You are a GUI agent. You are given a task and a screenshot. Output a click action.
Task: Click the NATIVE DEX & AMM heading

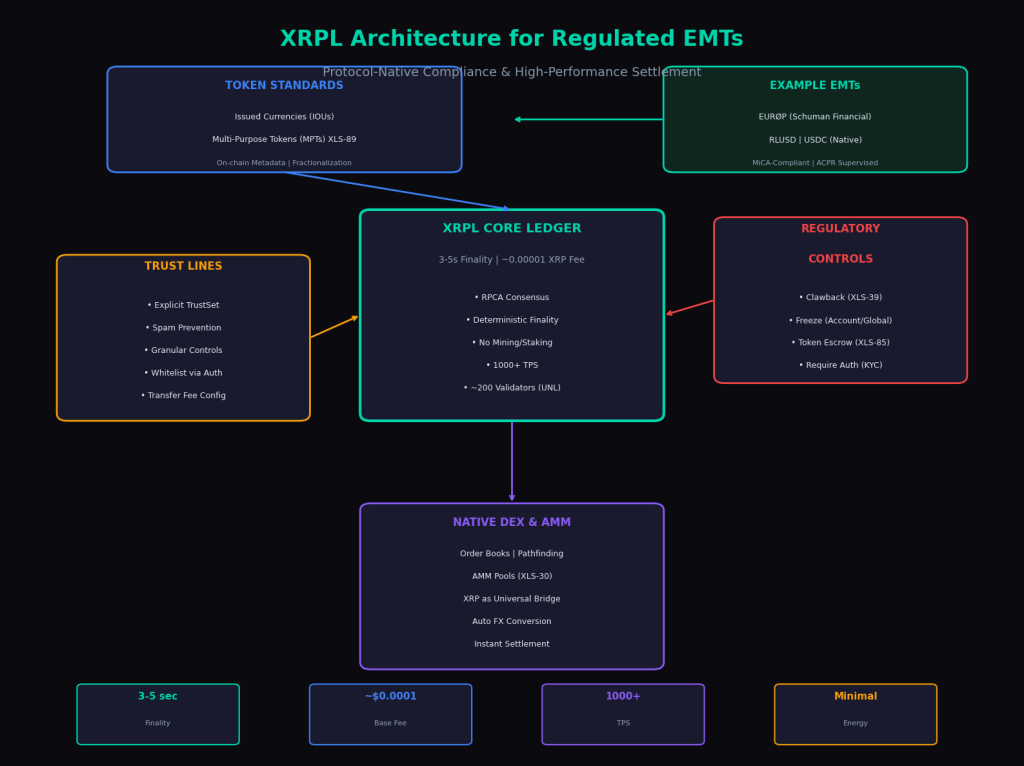pos(511,523)
